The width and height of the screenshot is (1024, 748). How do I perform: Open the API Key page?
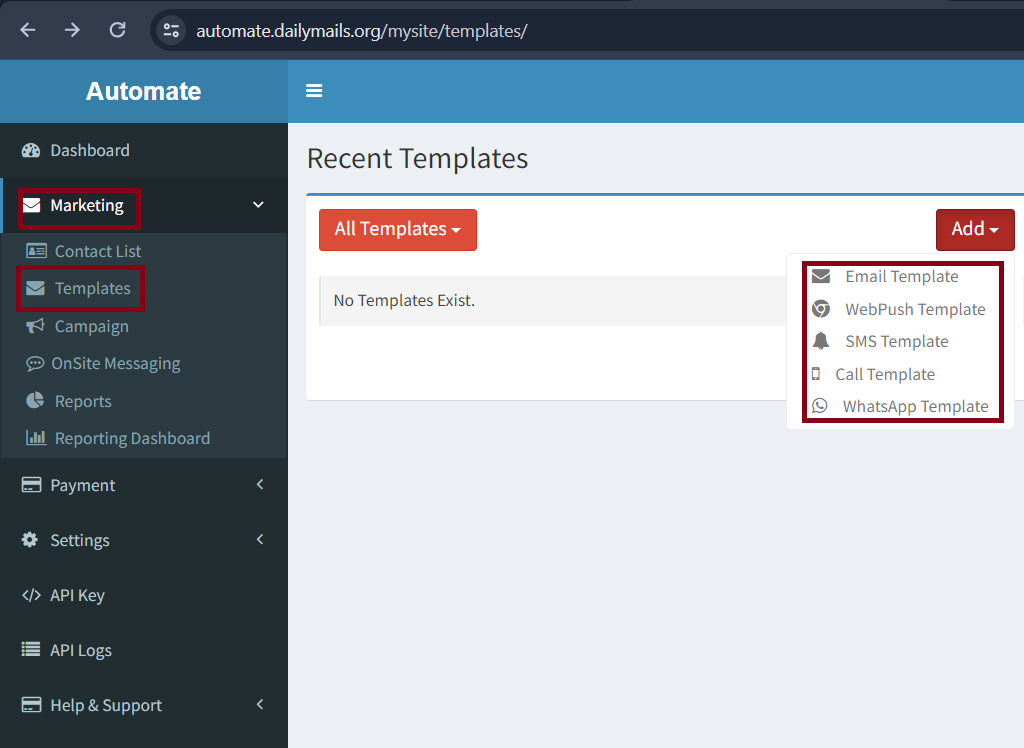point(77,595)
